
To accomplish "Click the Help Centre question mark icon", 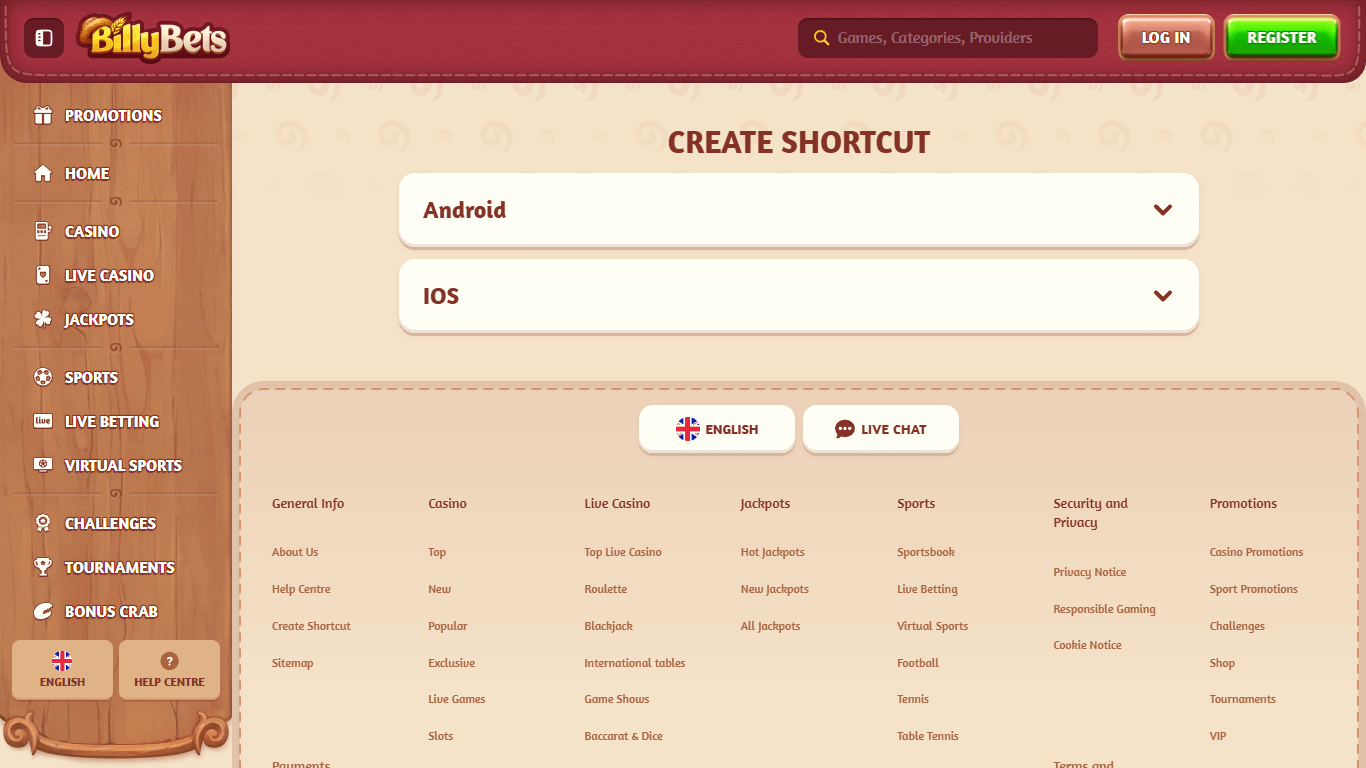I will click(169, 661).
